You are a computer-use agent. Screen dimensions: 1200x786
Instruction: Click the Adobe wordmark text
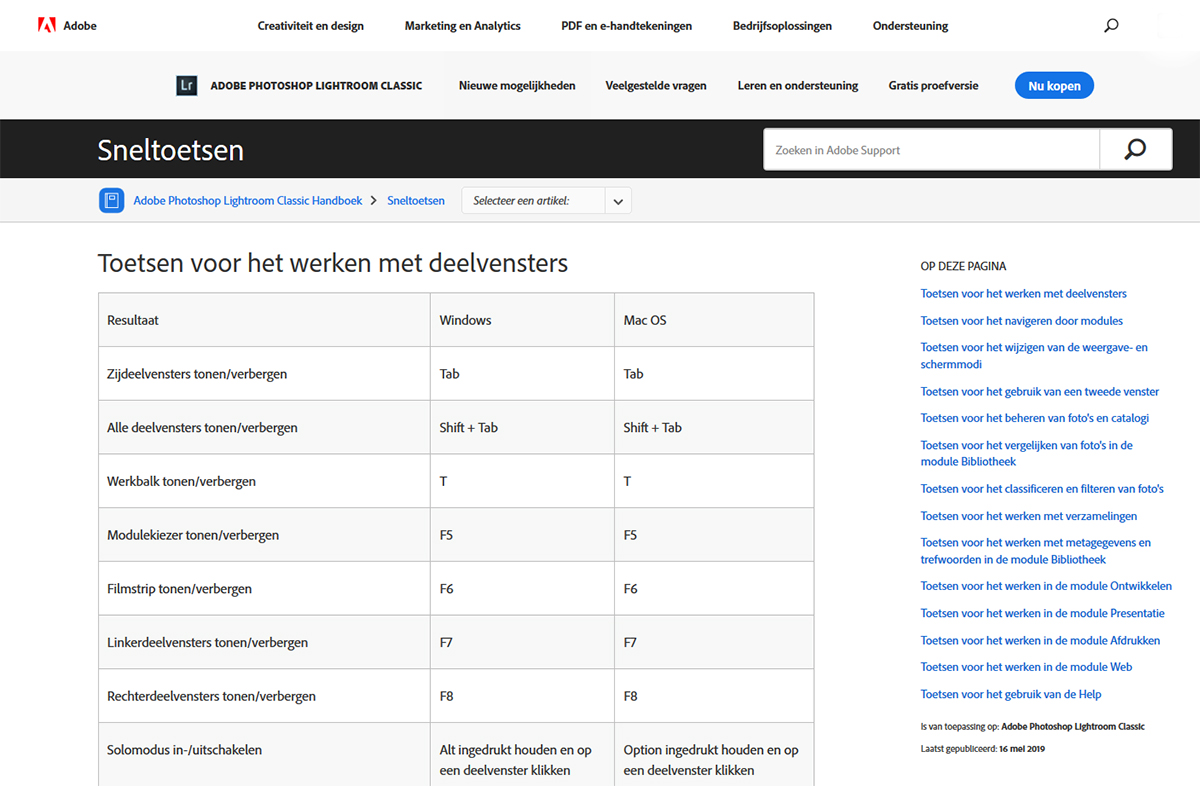tap(80, 26)
